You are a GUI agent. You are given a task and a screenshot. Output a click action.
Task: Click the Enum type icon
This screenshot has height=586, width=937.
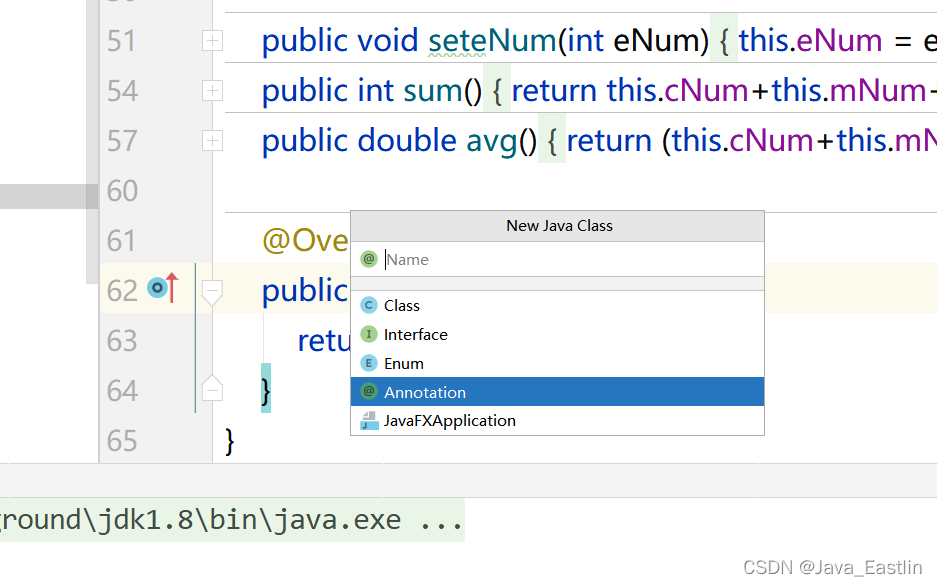(369, 363)
